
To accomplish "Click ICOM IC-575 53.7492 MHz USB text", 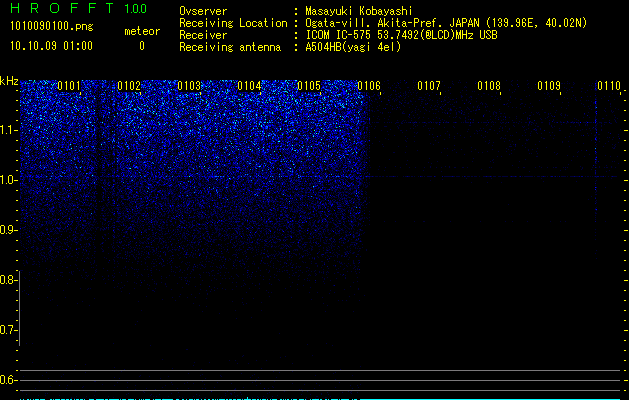I will 402,35.
